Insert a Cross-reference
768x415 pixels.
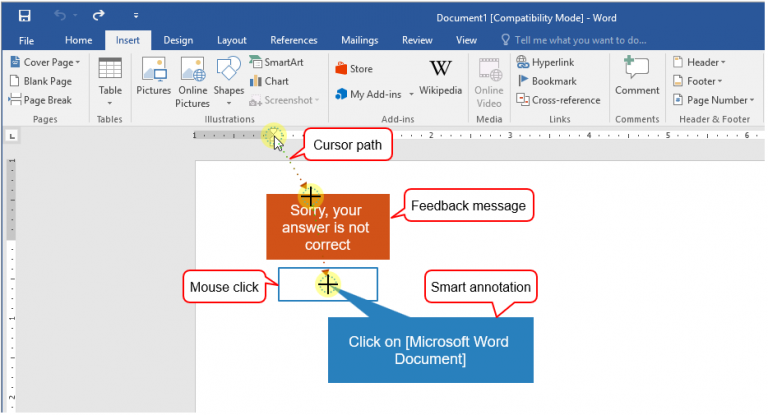pos(558,100)
